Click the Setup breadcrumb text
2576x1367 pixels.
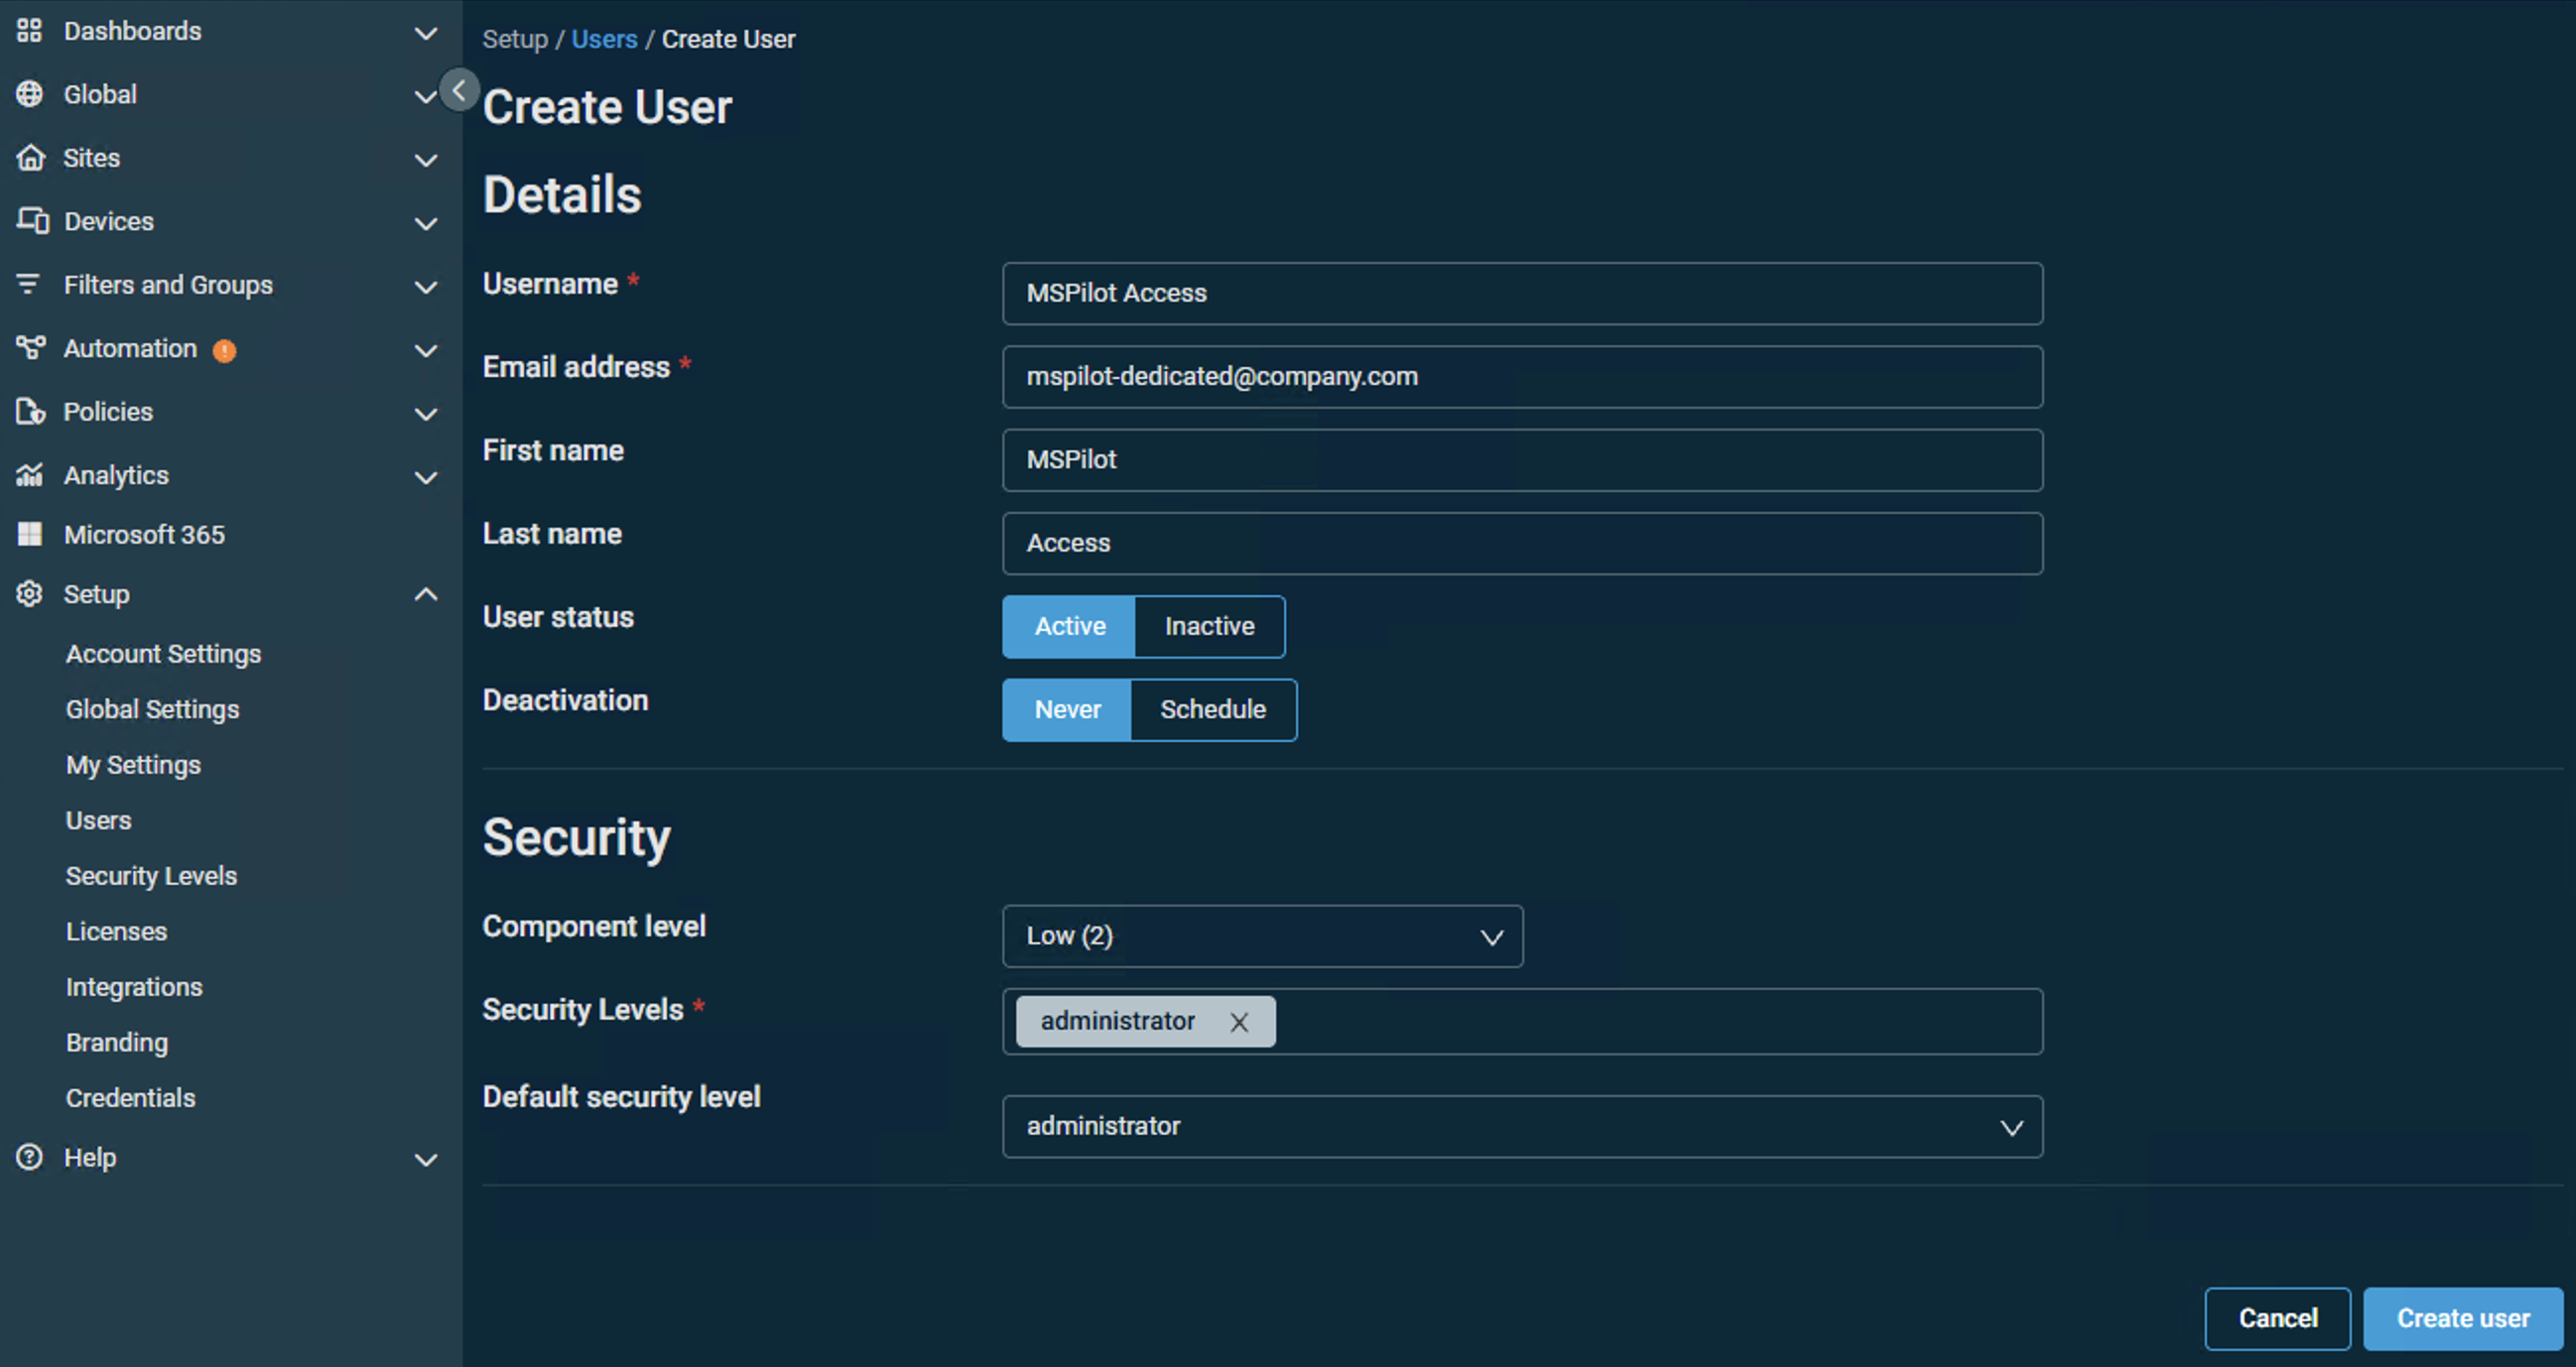(515, 39)
